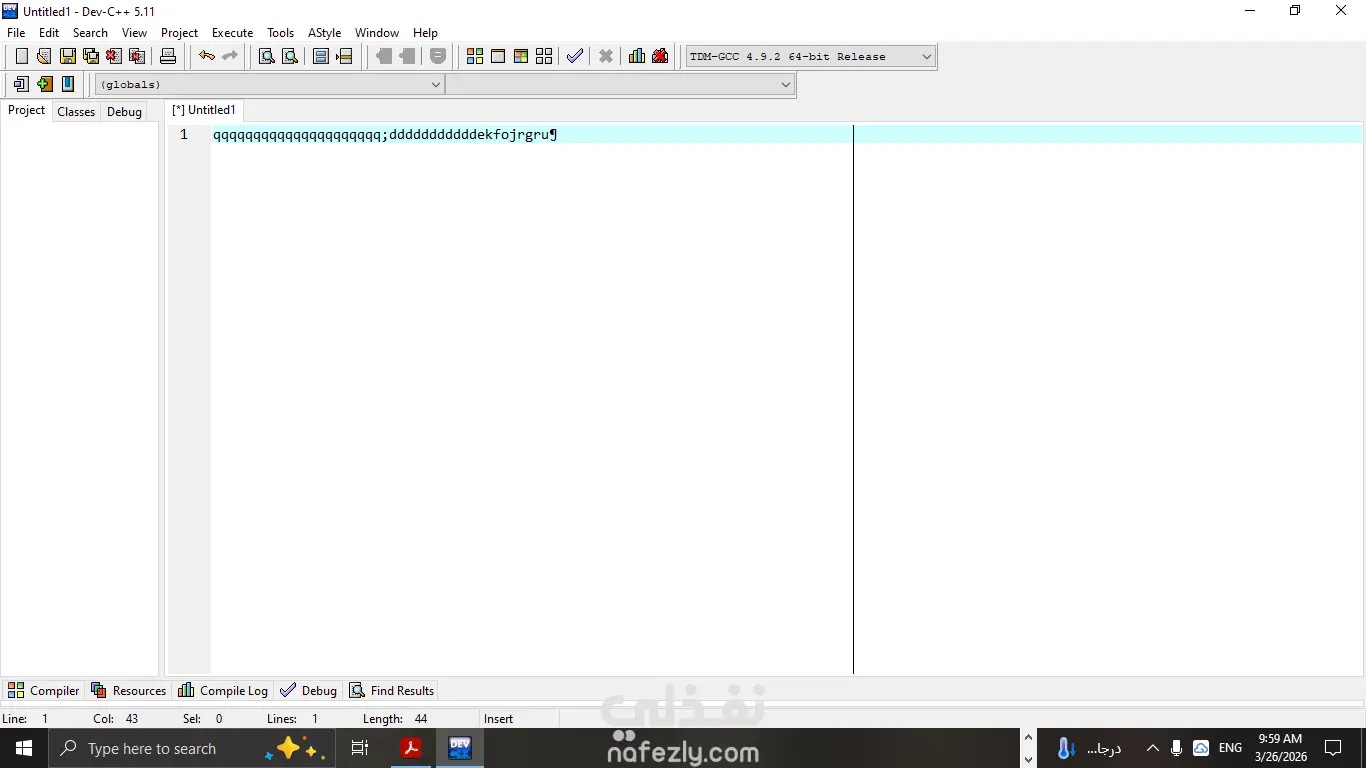Open the compiler set dropdown TDM-GCC 4.9.2

[x=811, y=56]
